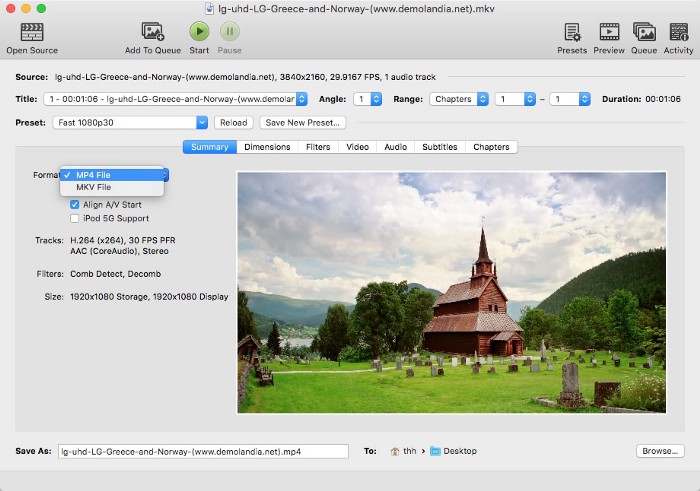
Task: Start encoding with the green Start button
Action: (199, 32)
